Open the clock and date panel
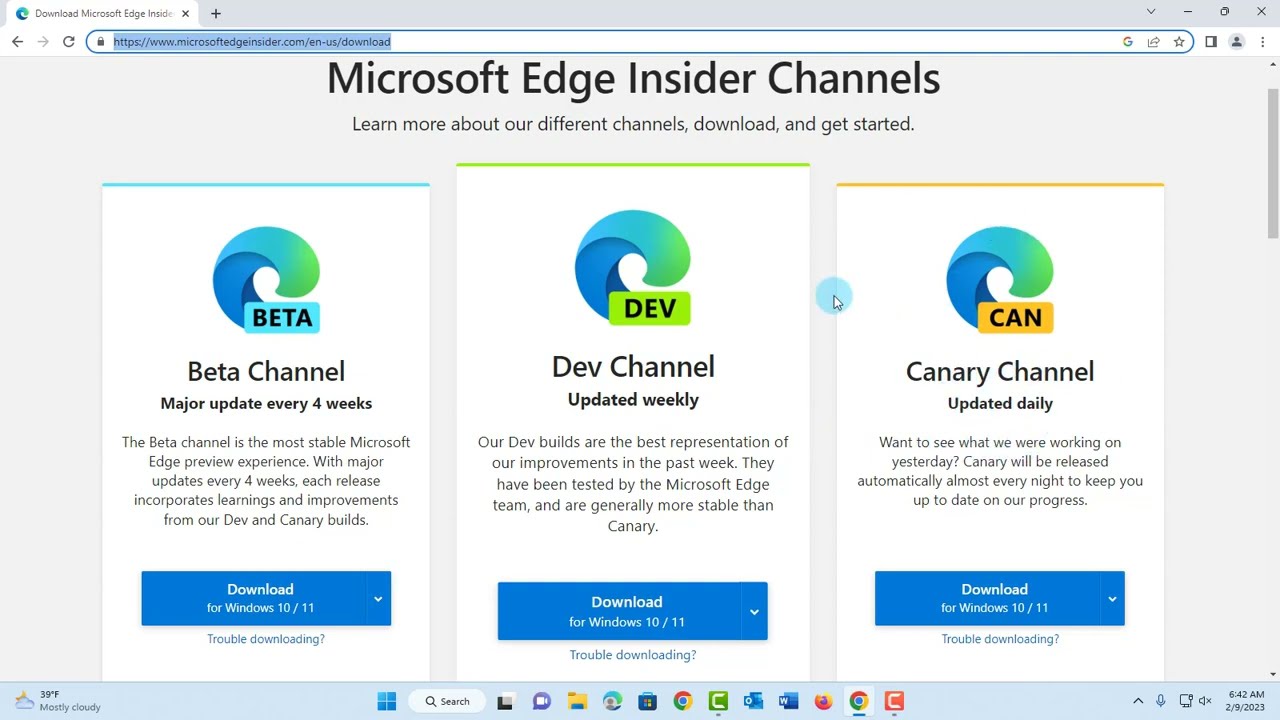 click(x=1246, y=701)
